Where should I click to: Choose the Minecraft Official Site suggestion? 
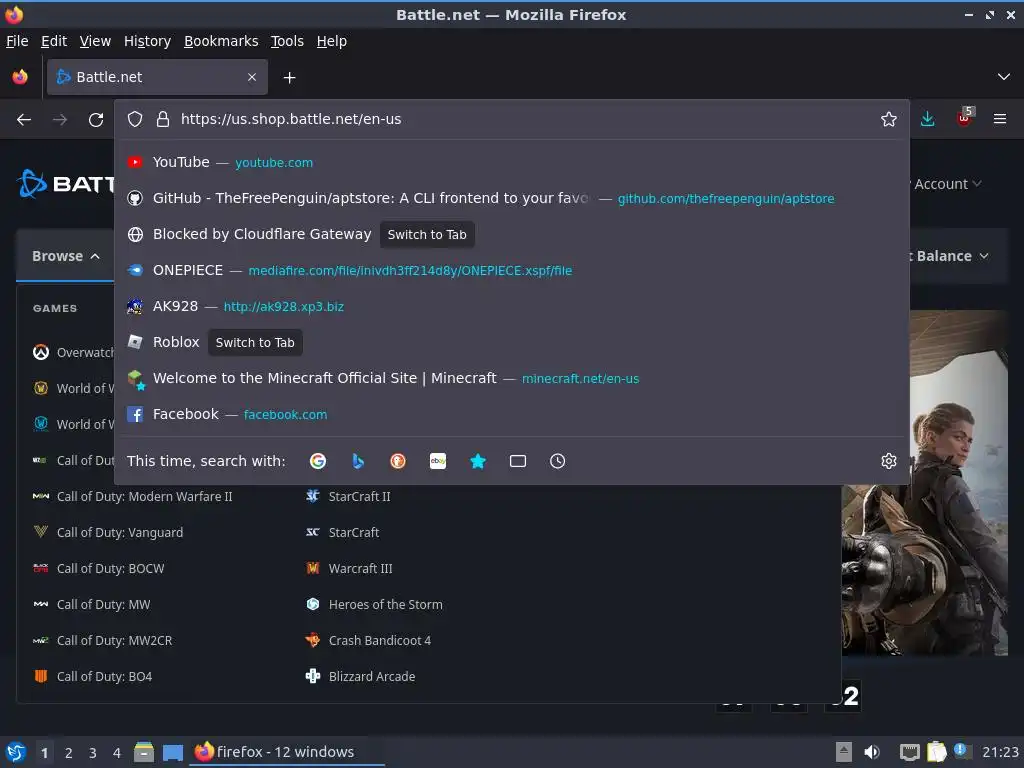(511, 378)
